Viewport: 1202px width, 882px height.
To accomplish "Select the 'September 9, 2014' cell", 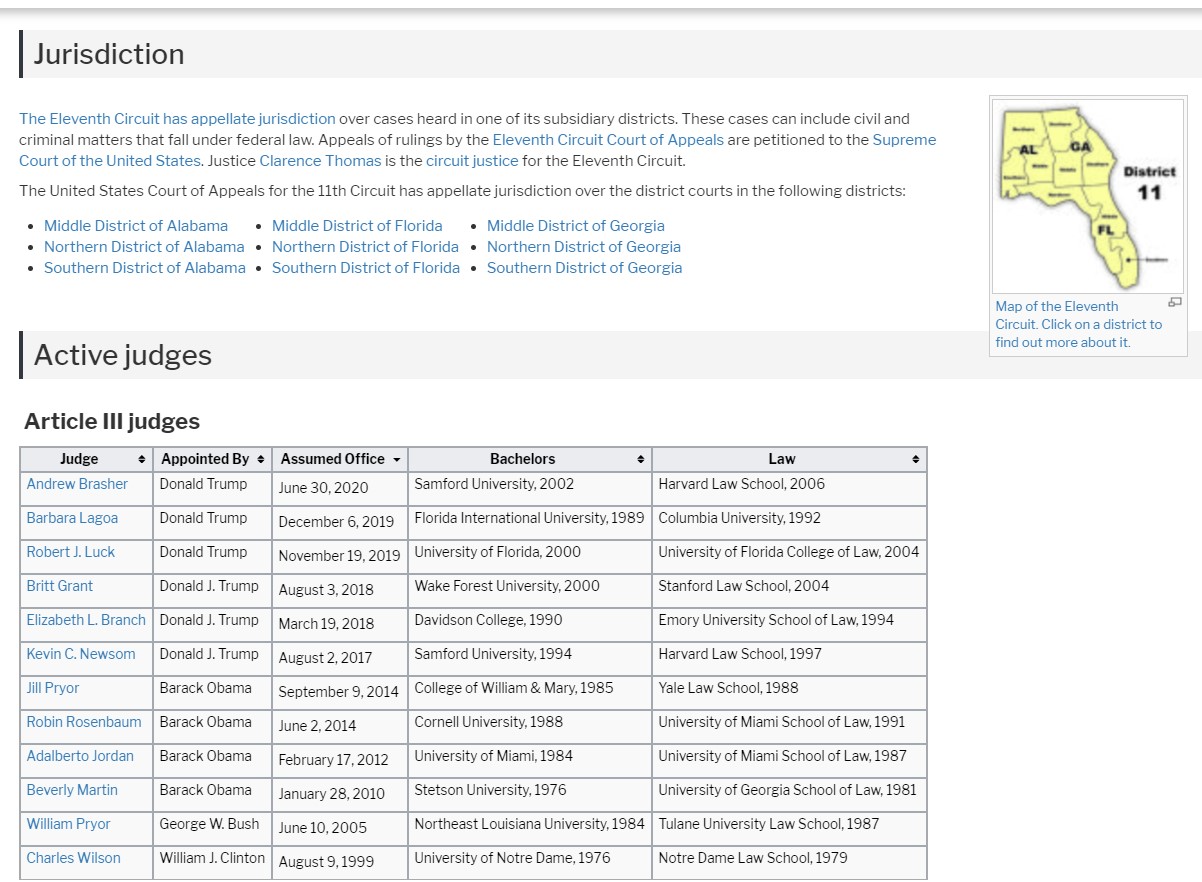I will click(x=340, y=692).
